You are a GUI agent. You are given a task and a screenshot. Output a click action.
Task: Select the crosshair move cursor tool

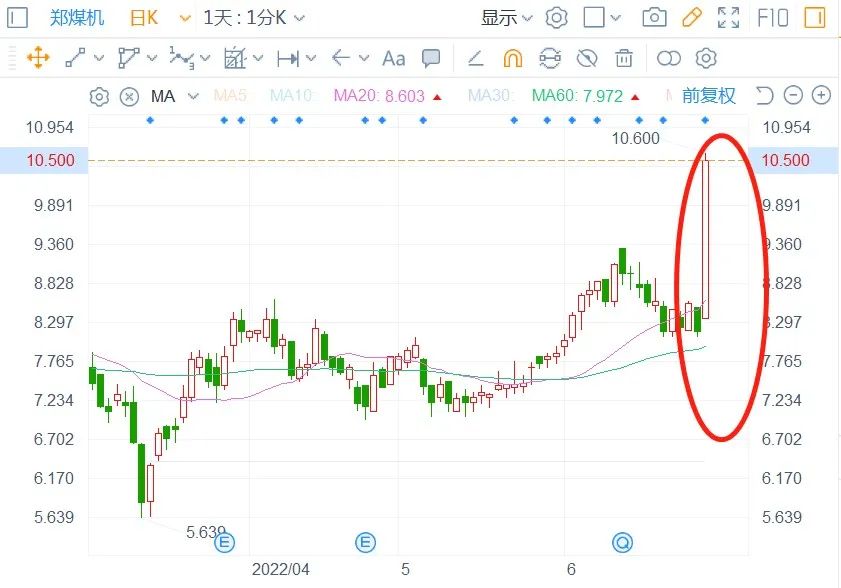pos(37,58)
